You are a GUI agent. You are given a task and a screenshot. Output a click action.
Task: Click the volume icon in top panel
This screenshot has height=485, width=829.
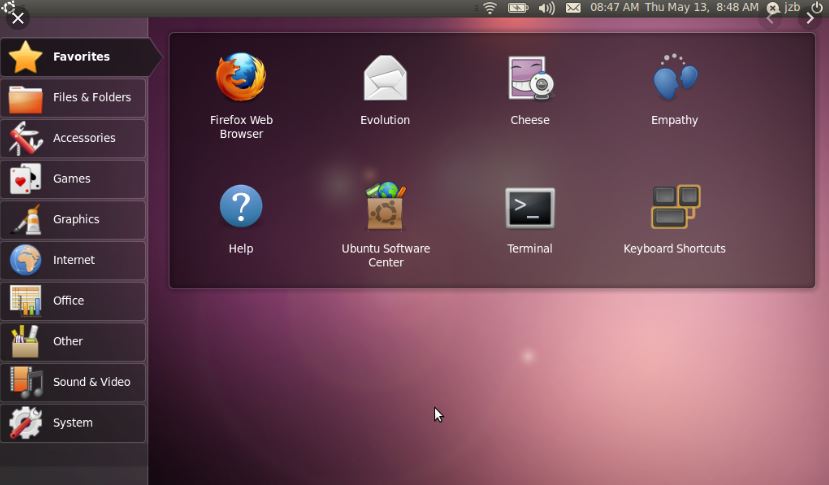tap(546, 8)
